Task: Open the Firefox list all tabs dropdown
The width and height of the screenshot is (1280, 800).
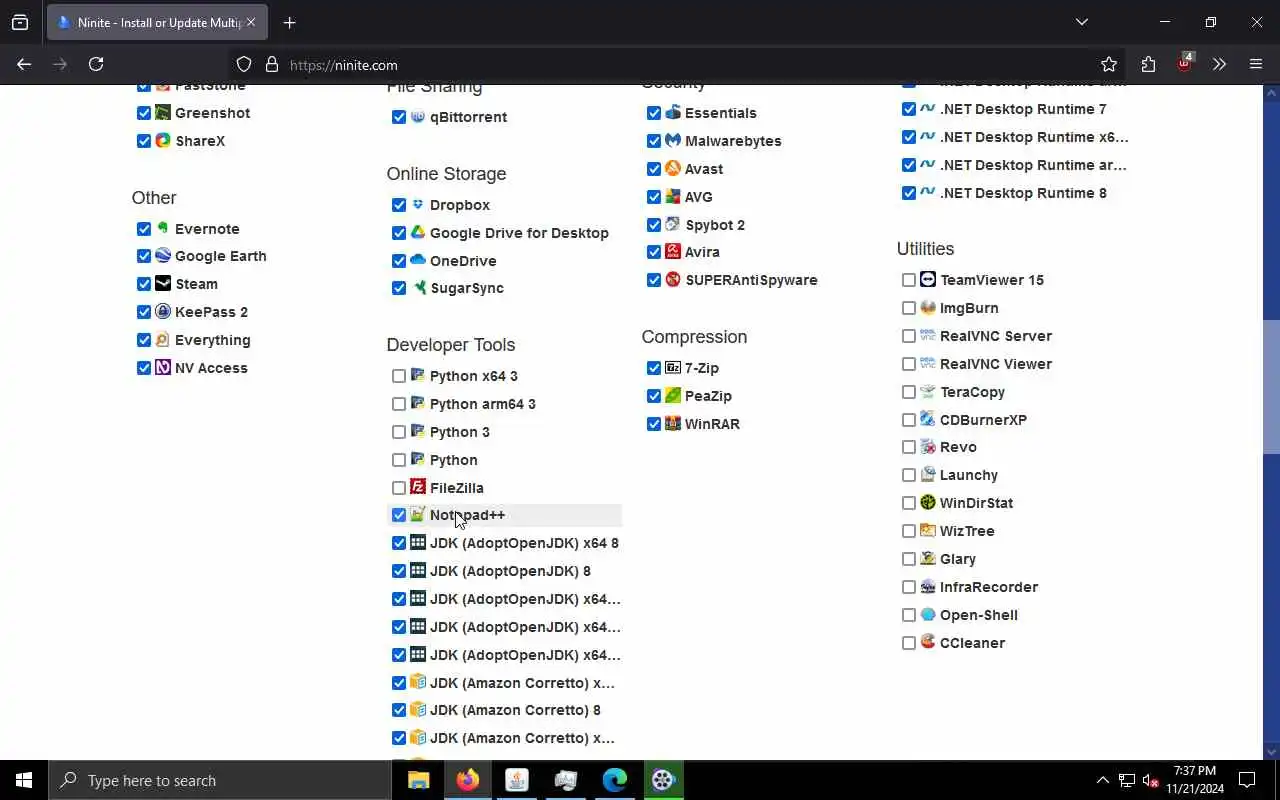Action: coord(1082,22)
